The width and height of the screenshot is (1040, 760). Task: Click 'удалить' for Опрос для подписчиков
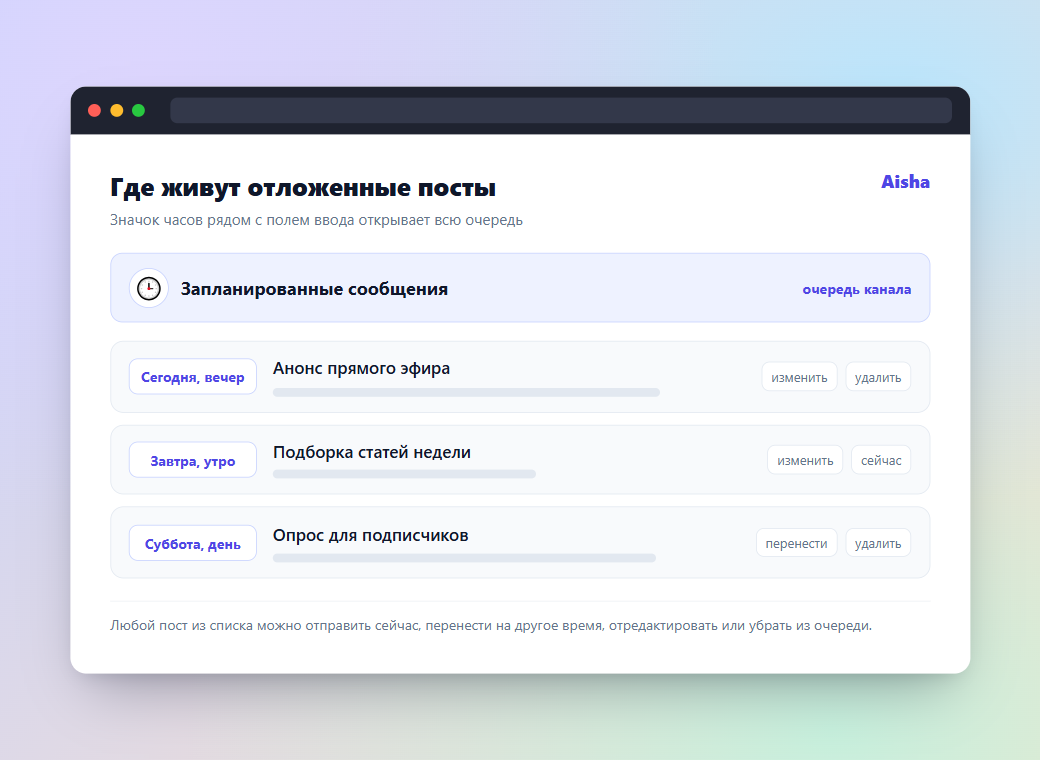pyautogui.click(x=878, y=542)
